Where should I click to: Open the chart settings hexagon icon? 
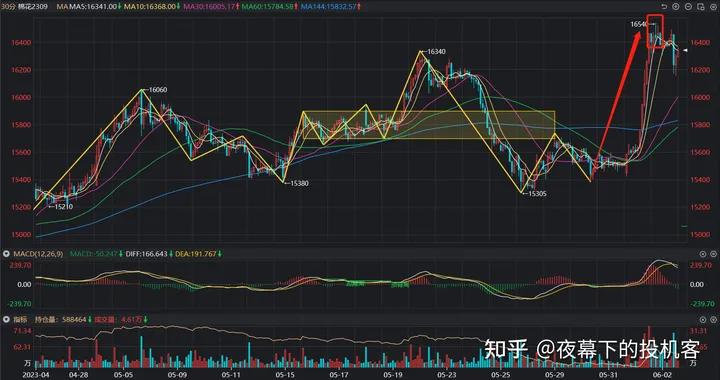(x=714, y=7)
